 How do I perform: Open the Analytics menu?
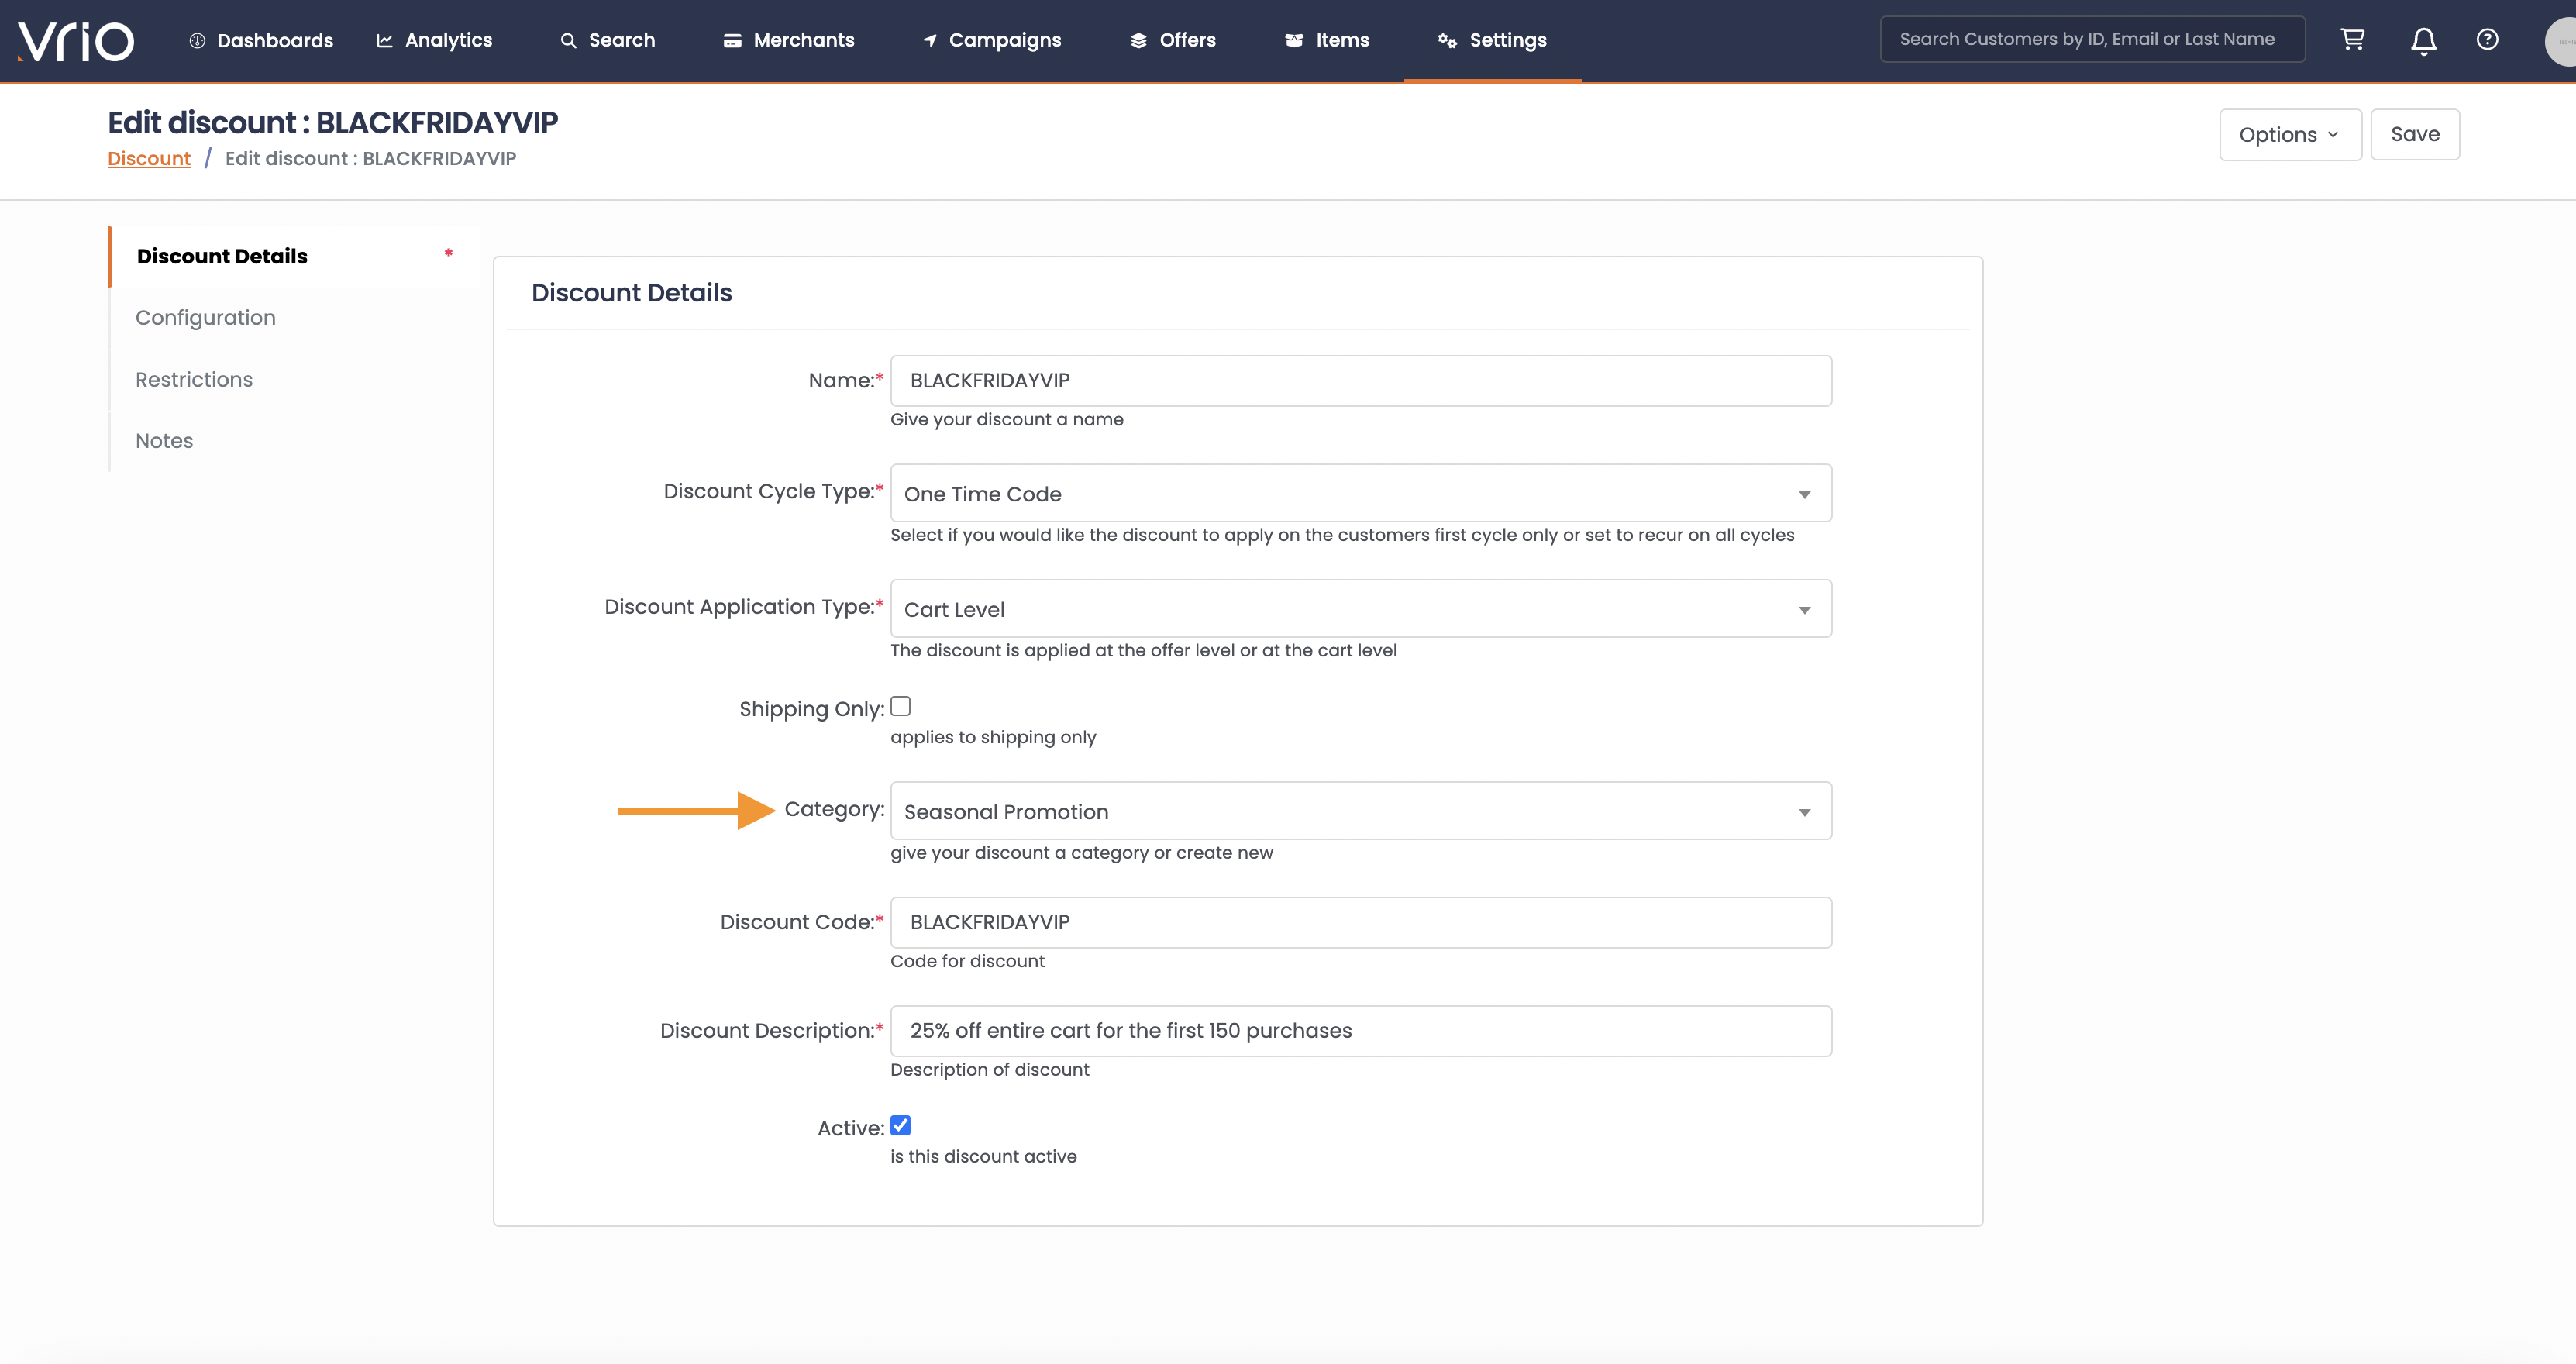tap(434, 40)
